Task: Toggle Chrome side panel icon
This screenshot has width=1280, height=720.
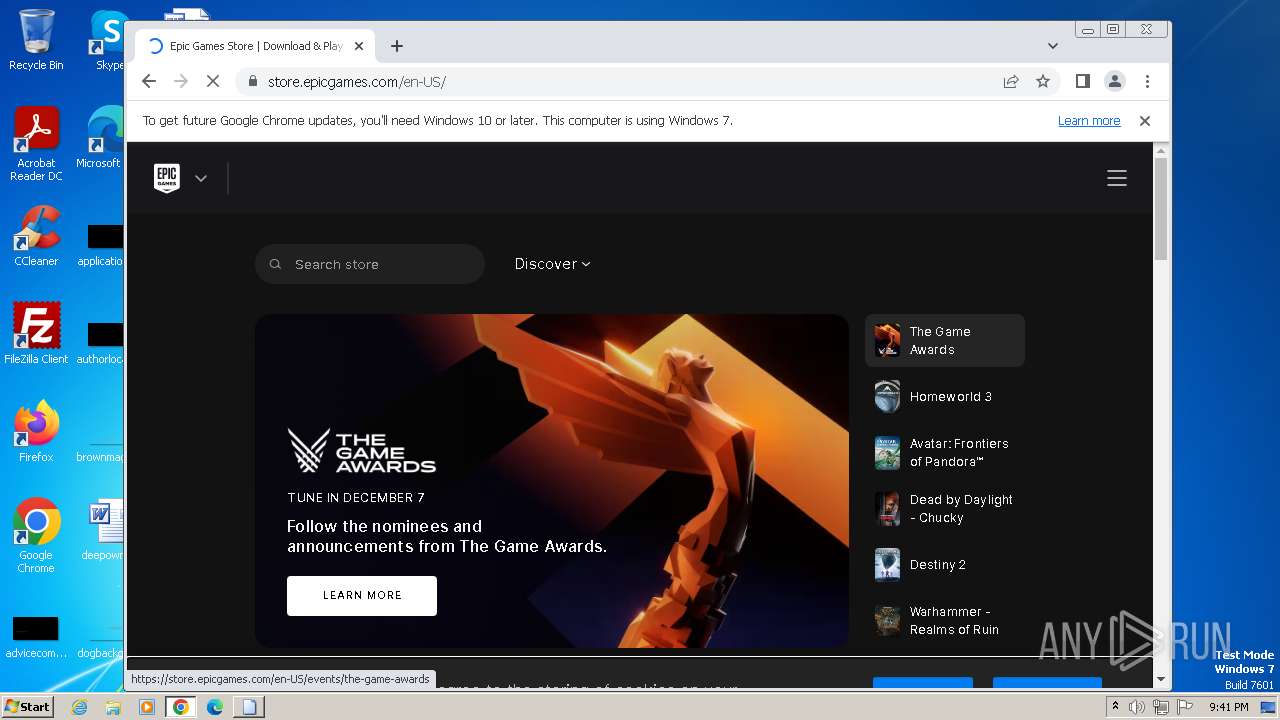Action: pyautogui.click(x=1082, y=81)
